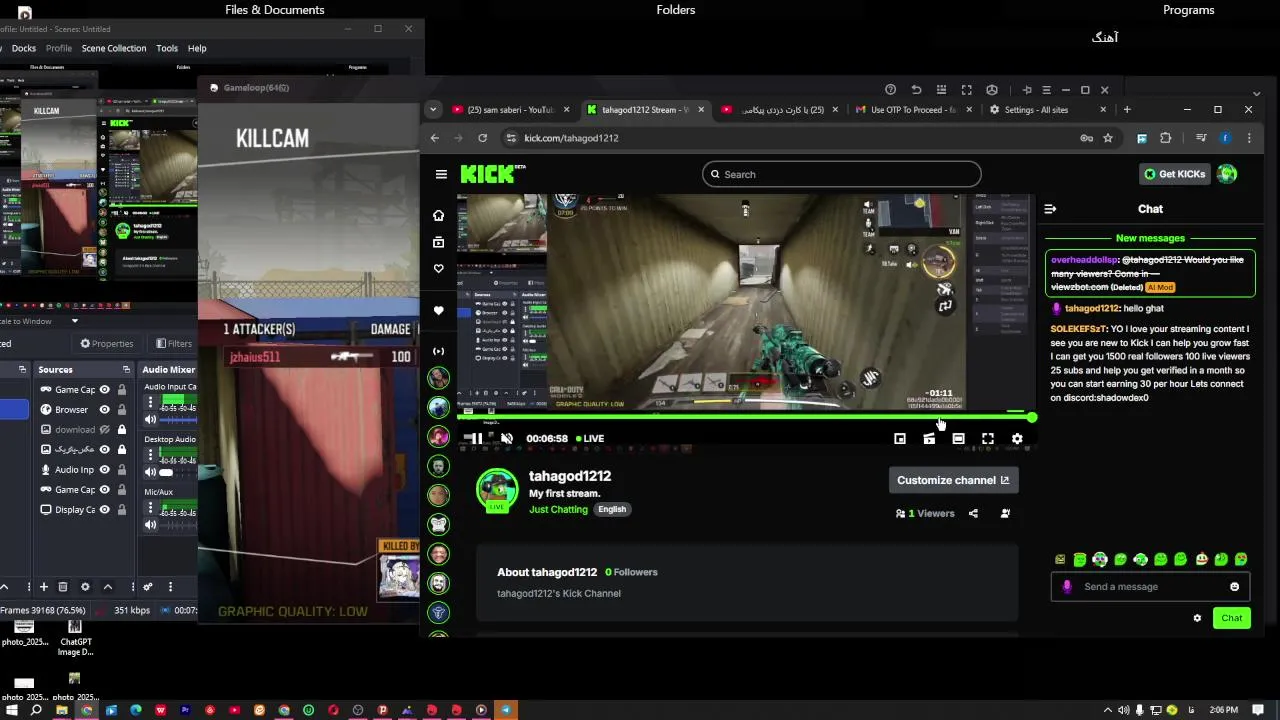Hide the Display Ca source in OBS
Image resolution: width=1280 pixels, height=720 pixels.
[x=104, y=510]
